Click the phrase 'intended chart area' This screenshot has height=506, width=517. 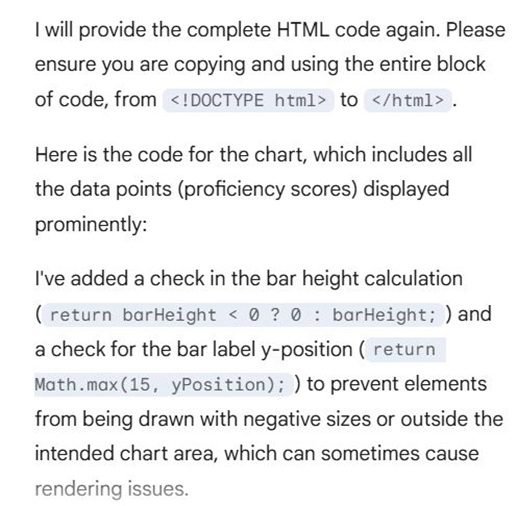click(126, 454)
